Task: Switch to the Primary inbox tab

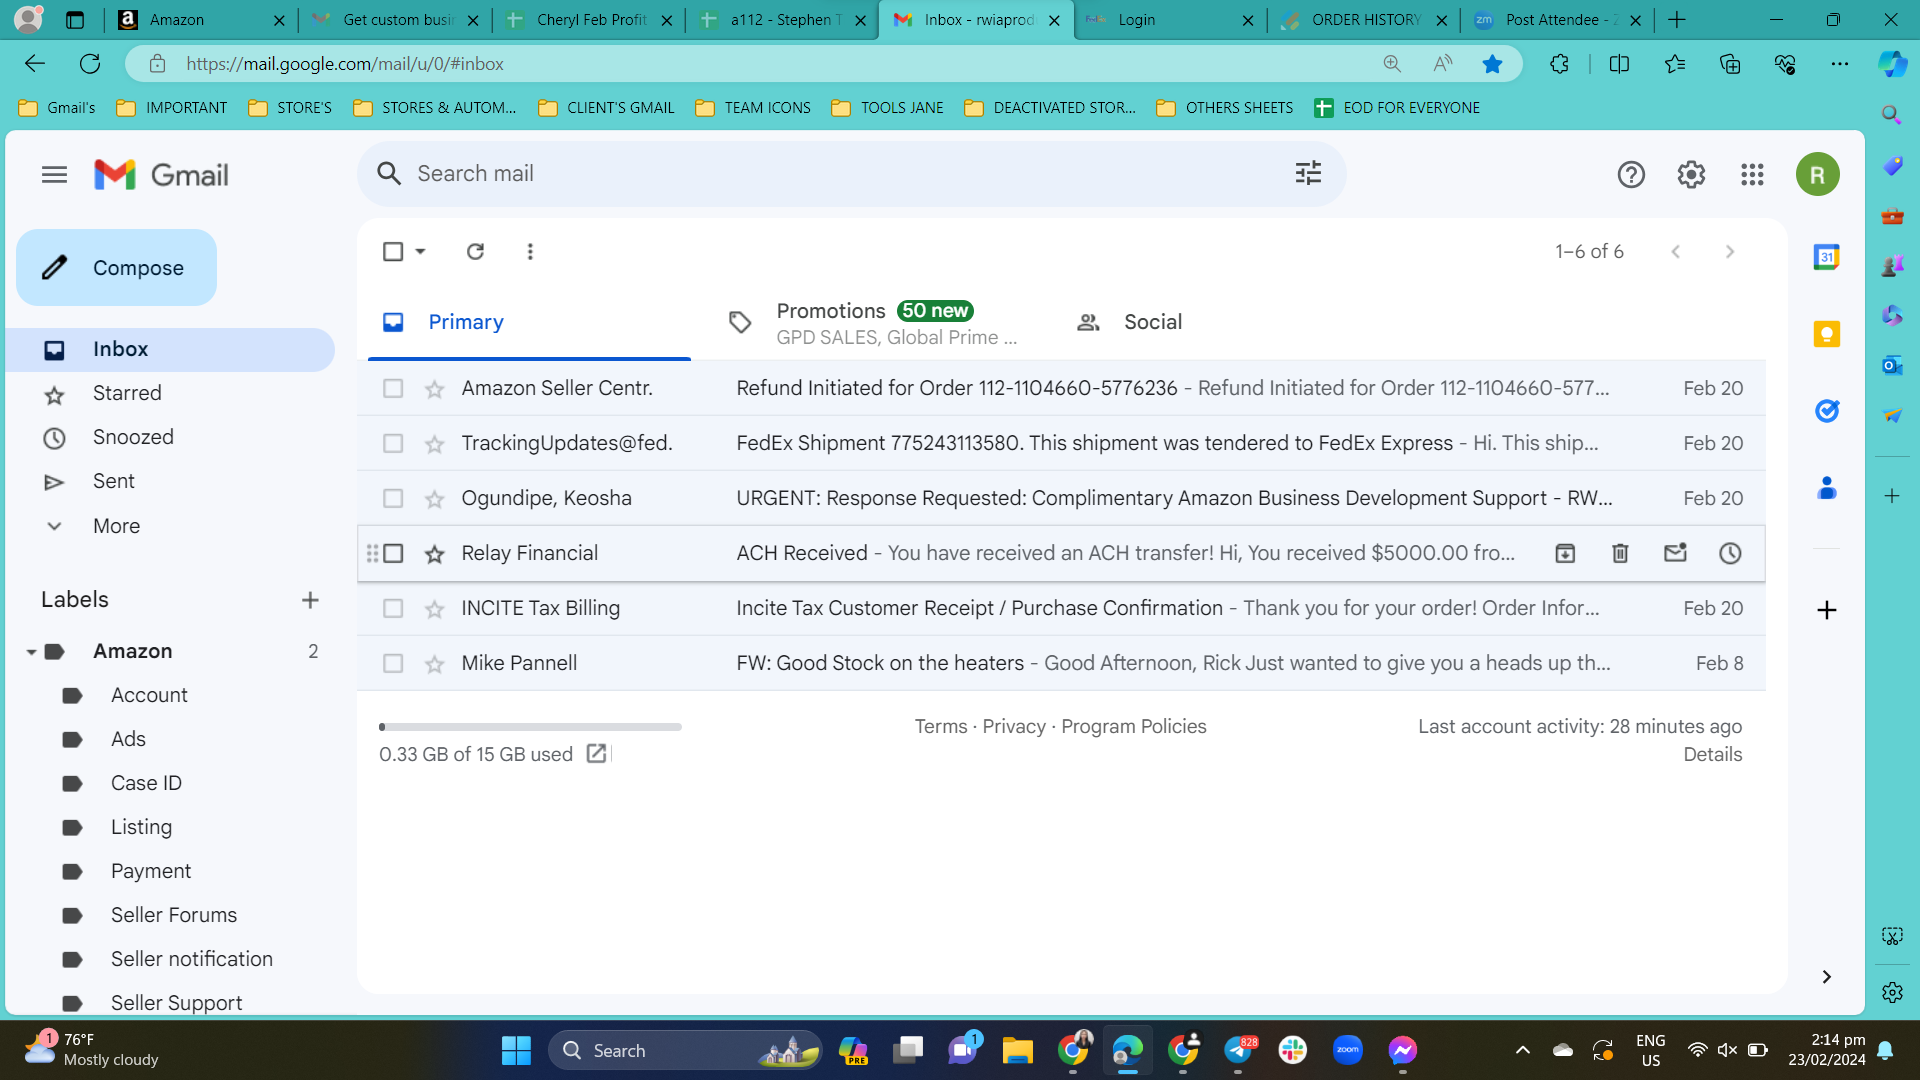Action: [529, 322]
